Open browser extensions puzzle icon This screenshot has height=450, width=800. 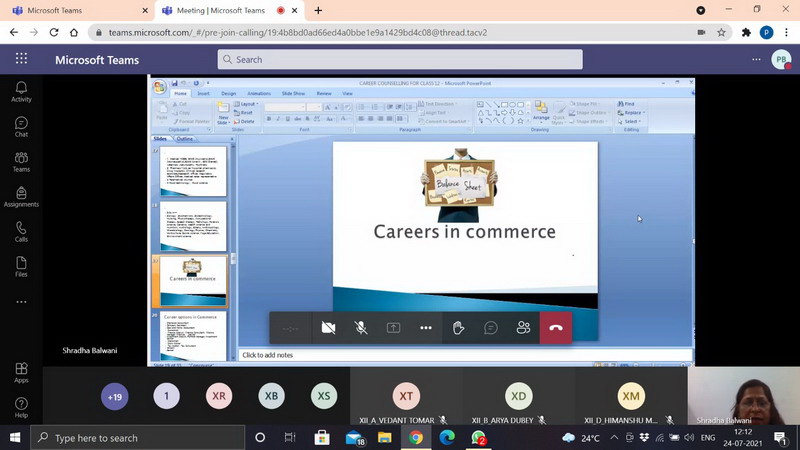tap(746, 32)
